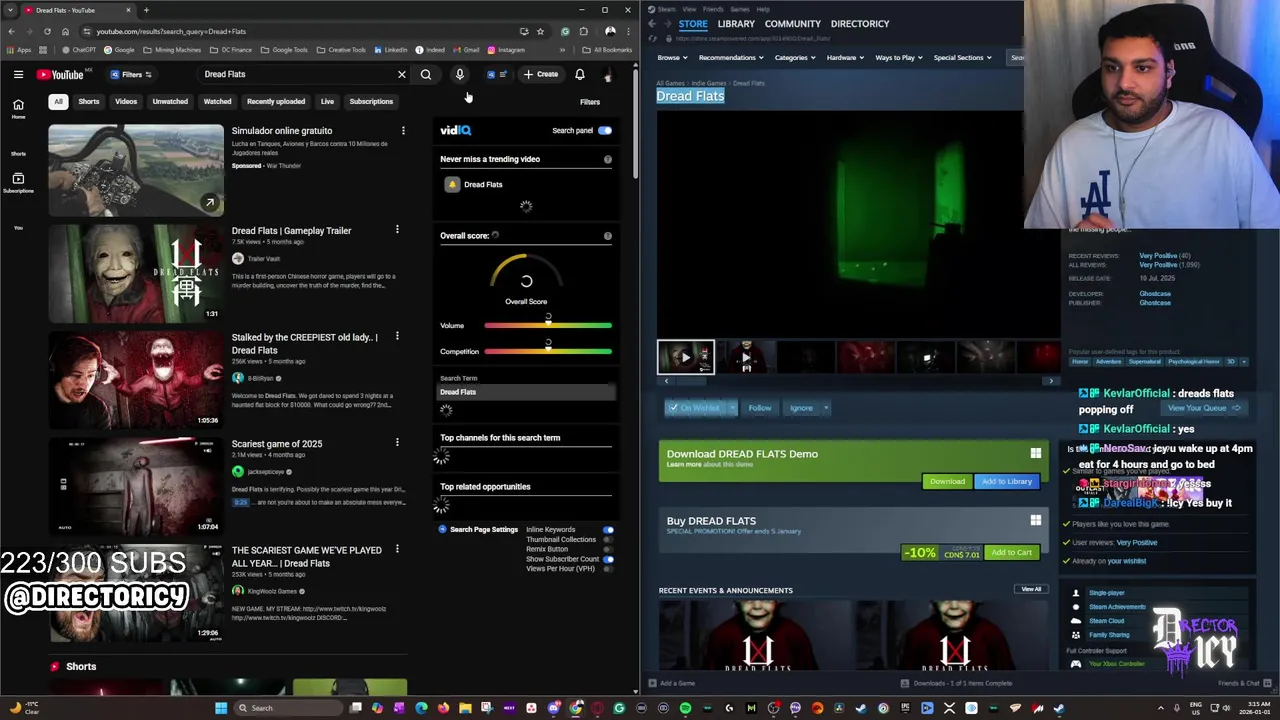The width and height of the screenshot is (1280, 720).
Task: Open Spotify from the taskbar
Action: [x=685, y=708]
